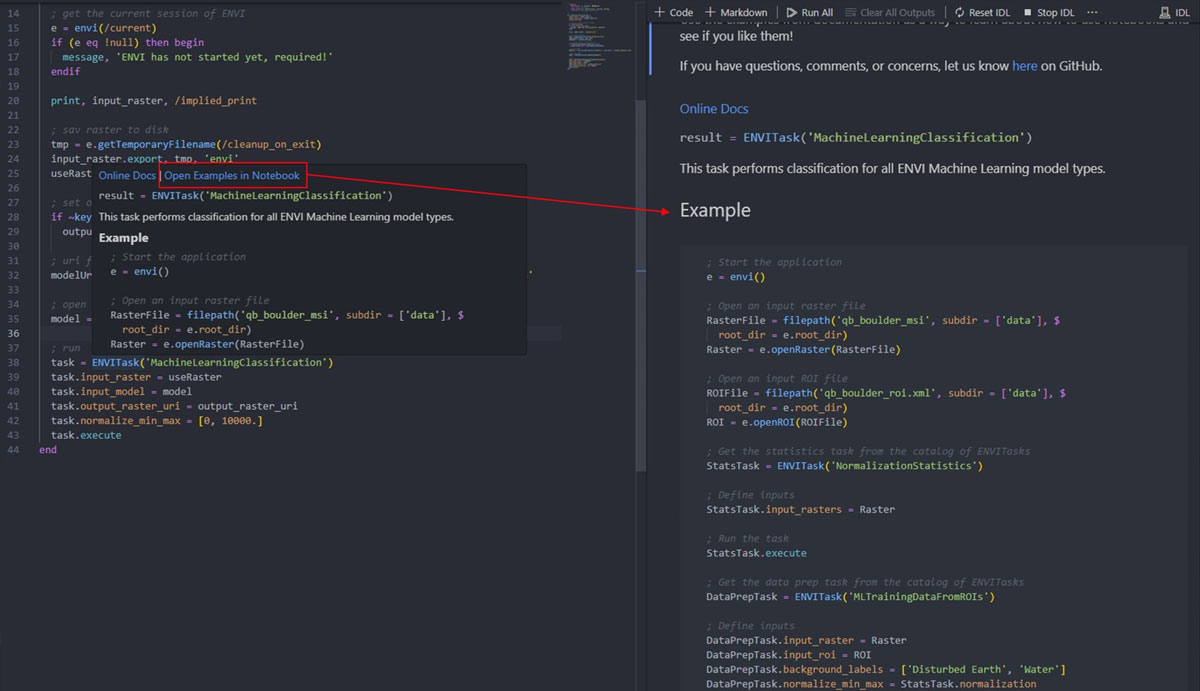Click the task.execute line in editor
Viewport: 1200px width, 691px height.
[x=86, y=435]
